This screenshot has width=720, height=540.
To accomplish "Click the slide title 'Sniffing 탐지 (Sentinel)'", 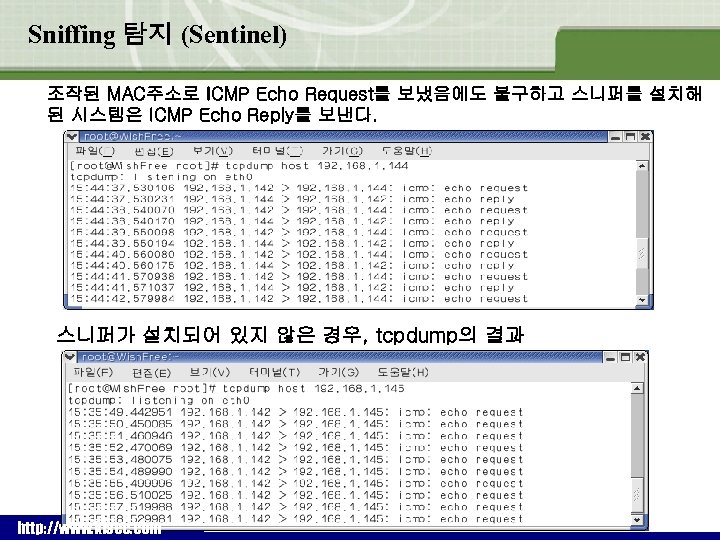I will pos(157,35).
